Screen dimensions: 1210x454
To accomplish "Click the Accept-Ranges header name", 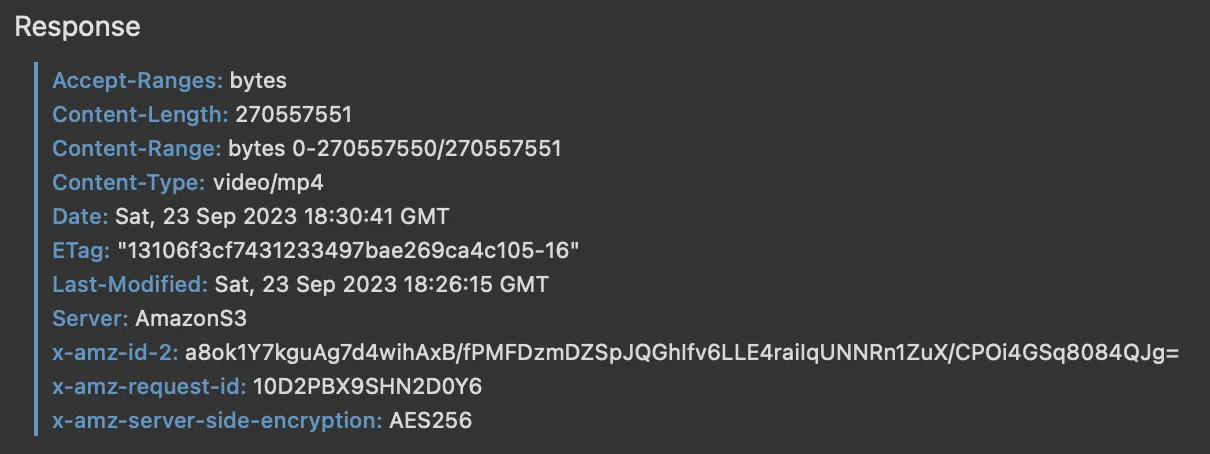I will click(x=138, y=80).
